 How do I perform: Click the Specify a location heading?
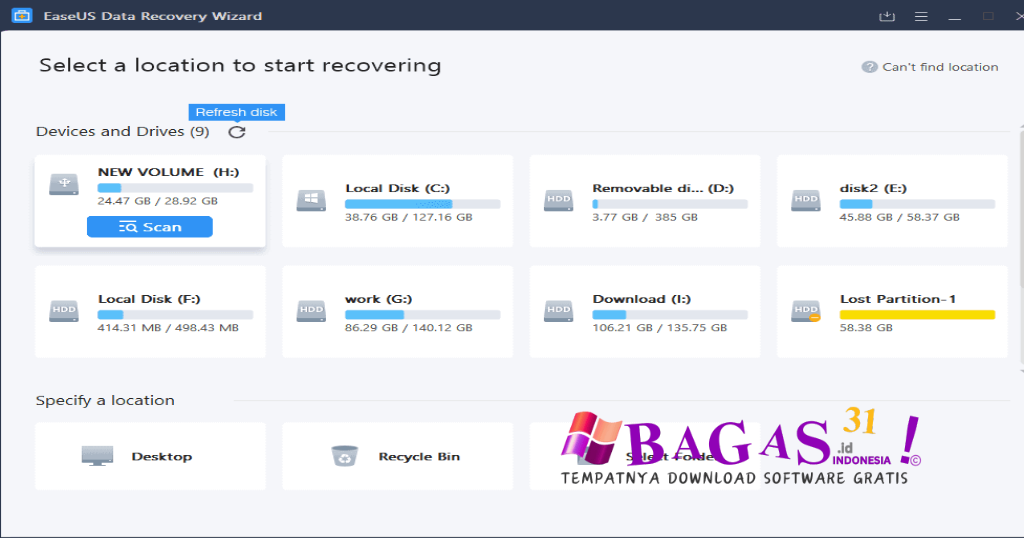tap(105, 400)
